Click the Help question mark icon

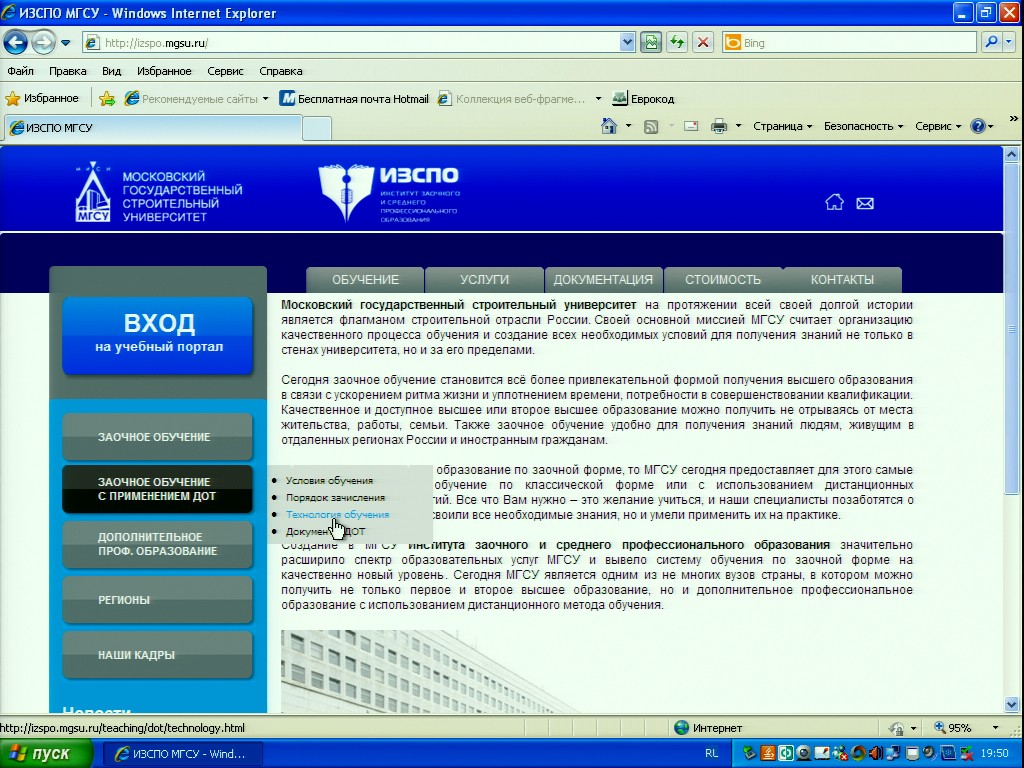(x=978, y=126)
